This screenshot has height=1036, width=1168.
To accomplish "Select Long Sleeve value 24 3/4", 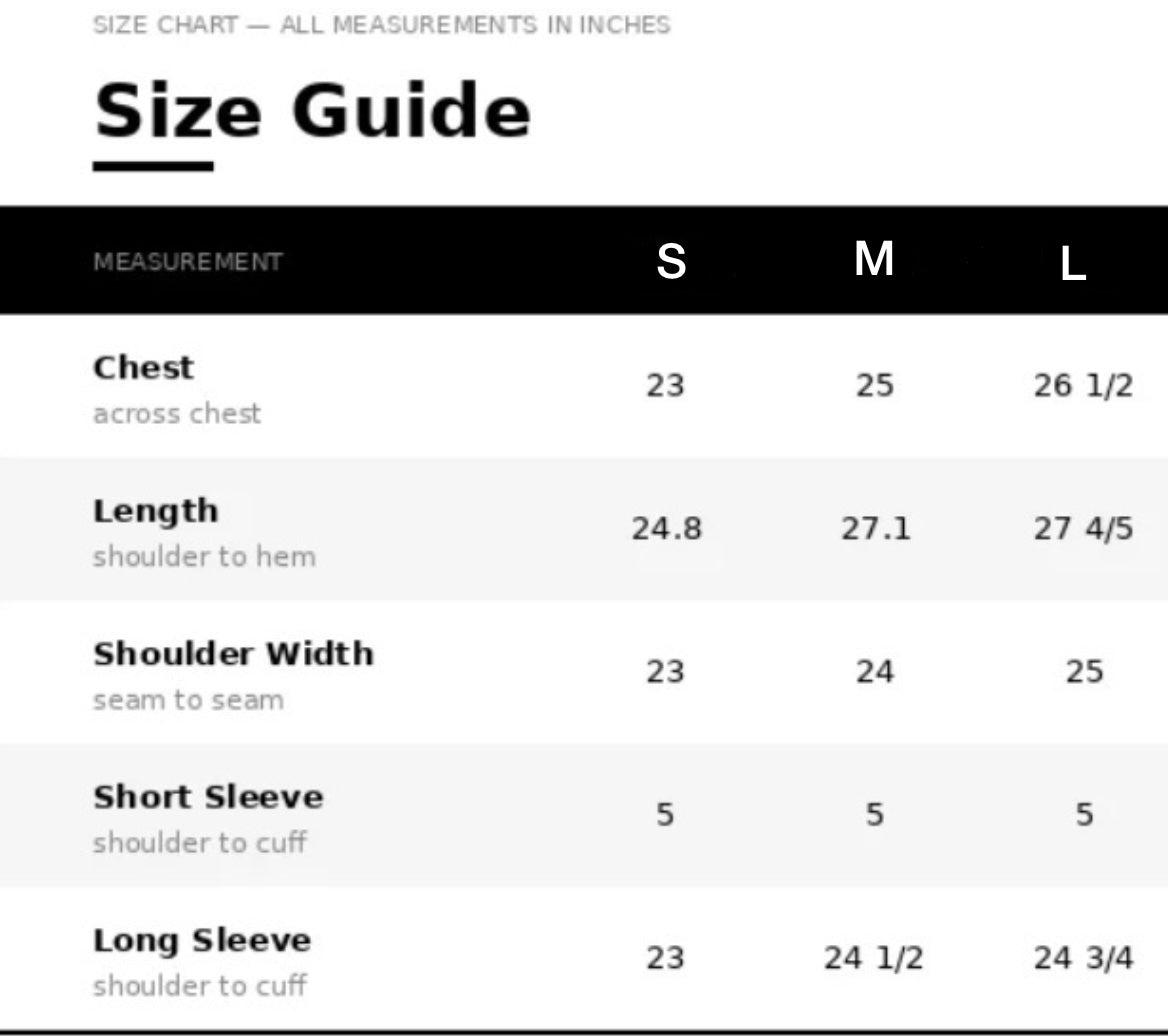I will coord(1083,958).
